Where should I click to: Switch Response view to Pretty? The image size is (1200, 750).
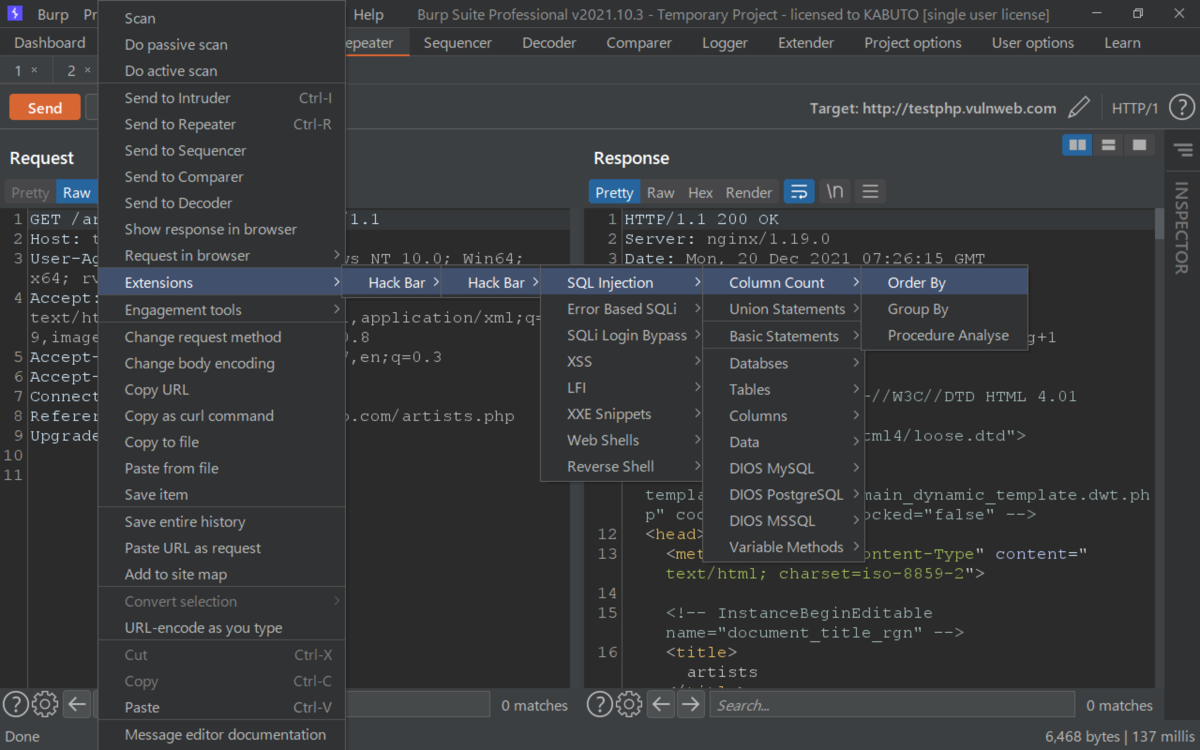[614, 192]
